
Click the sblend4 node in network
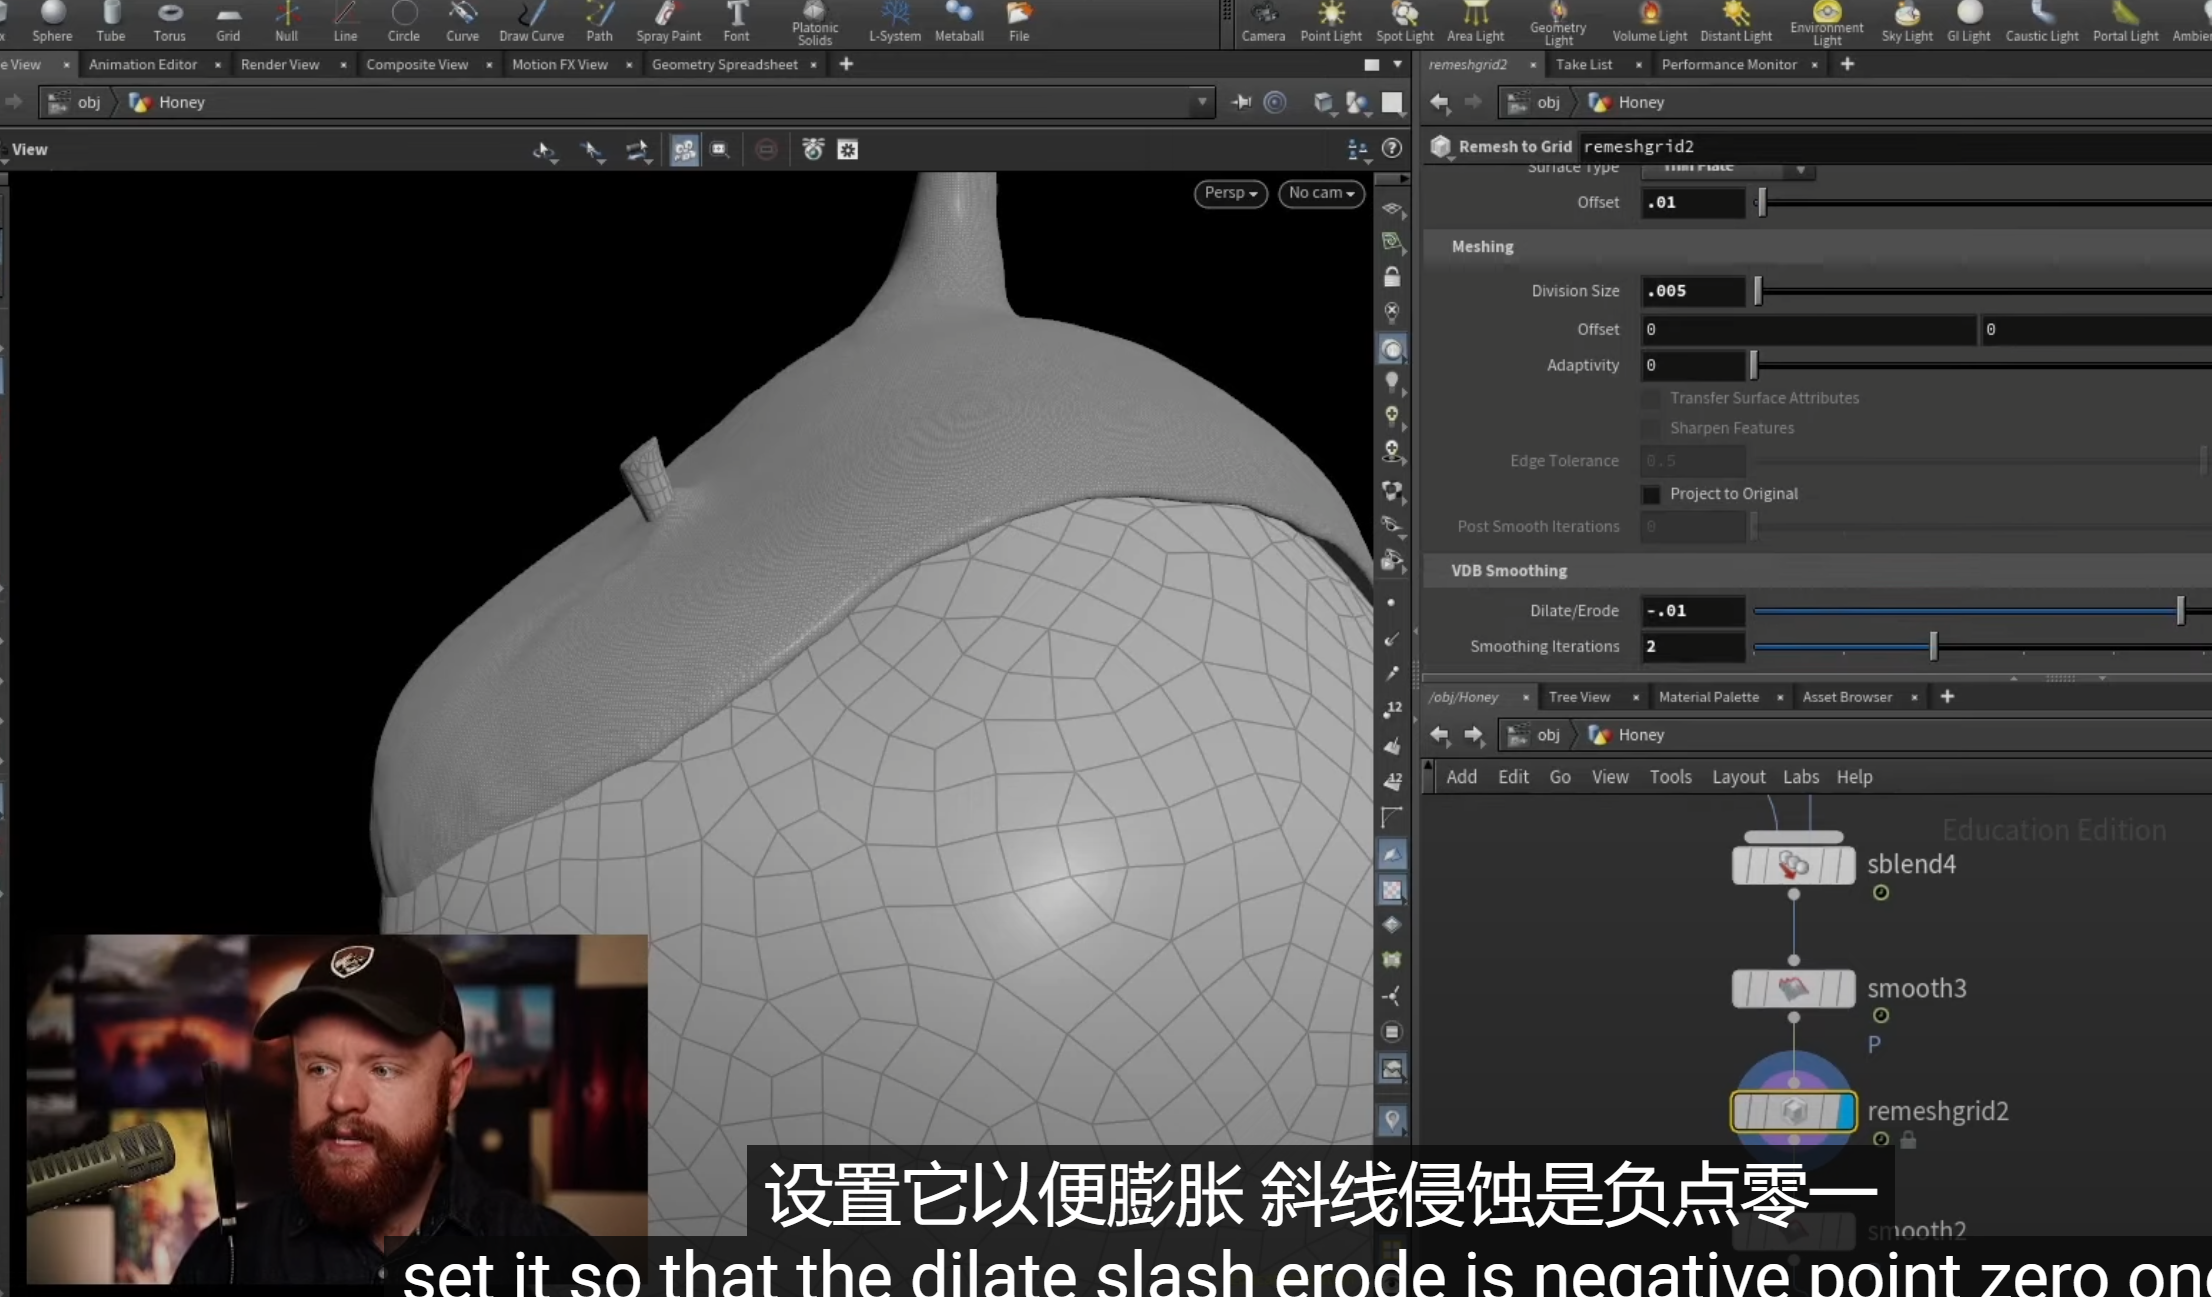click(x=1793, y=865)
